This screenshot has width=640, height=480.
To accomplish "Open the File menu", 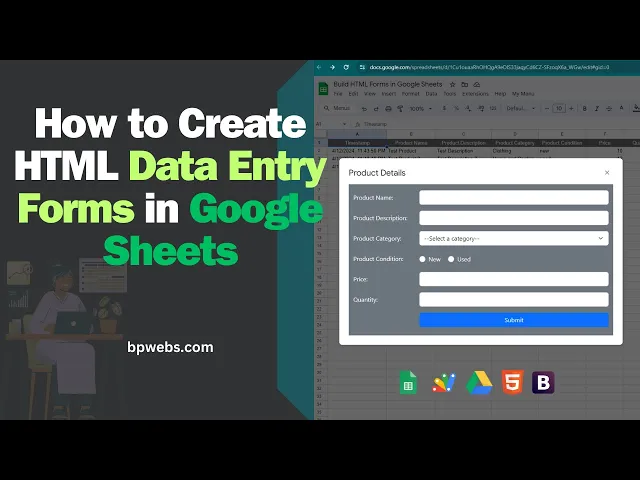I will point(338,94).
